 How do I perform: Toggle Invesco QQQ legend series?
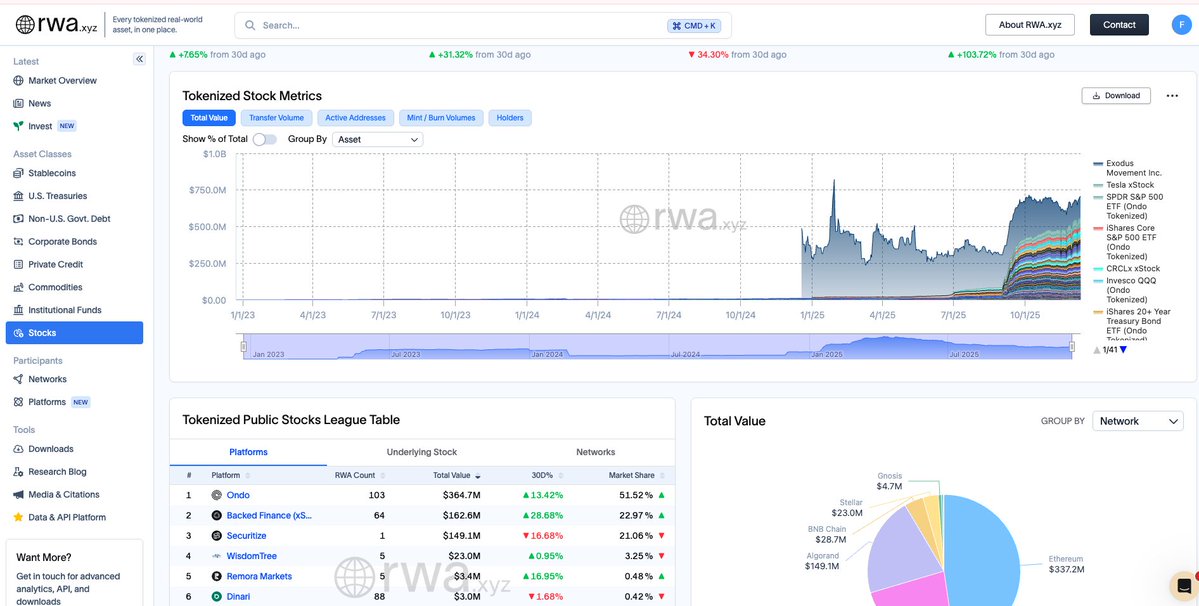click(1126, 290)
